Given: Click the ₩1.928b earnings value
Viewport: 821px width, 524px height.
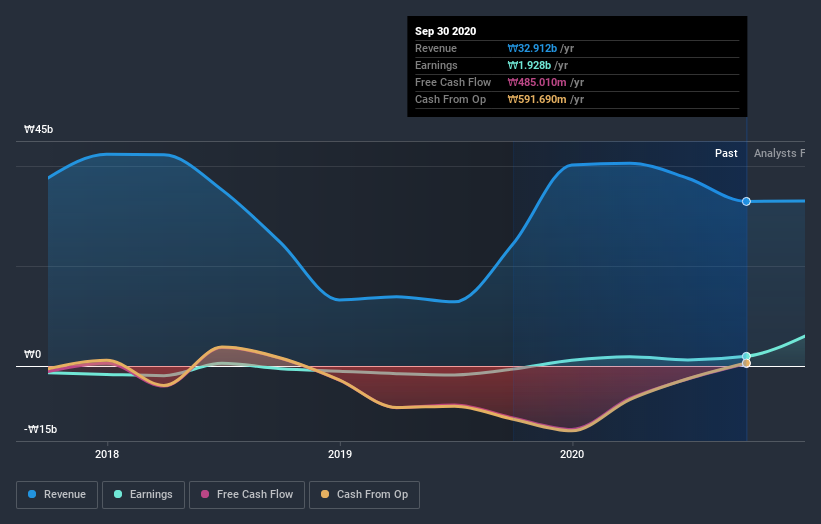Looking at the screenshot, I should (529, 65).
